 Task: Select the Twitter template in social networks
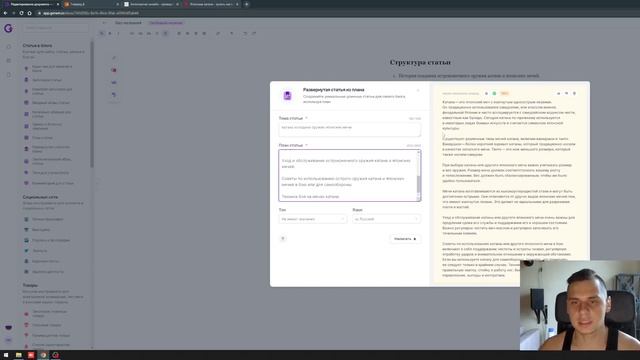coord(40,251)
